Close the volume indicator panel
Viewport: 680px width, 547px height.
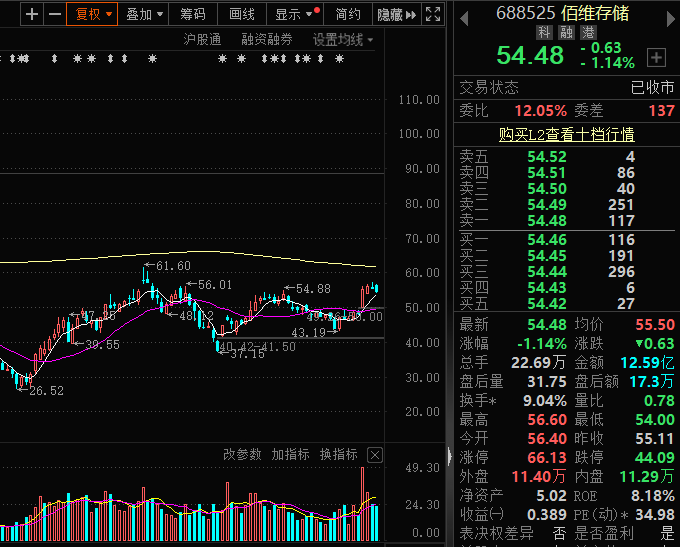point(375,455)
